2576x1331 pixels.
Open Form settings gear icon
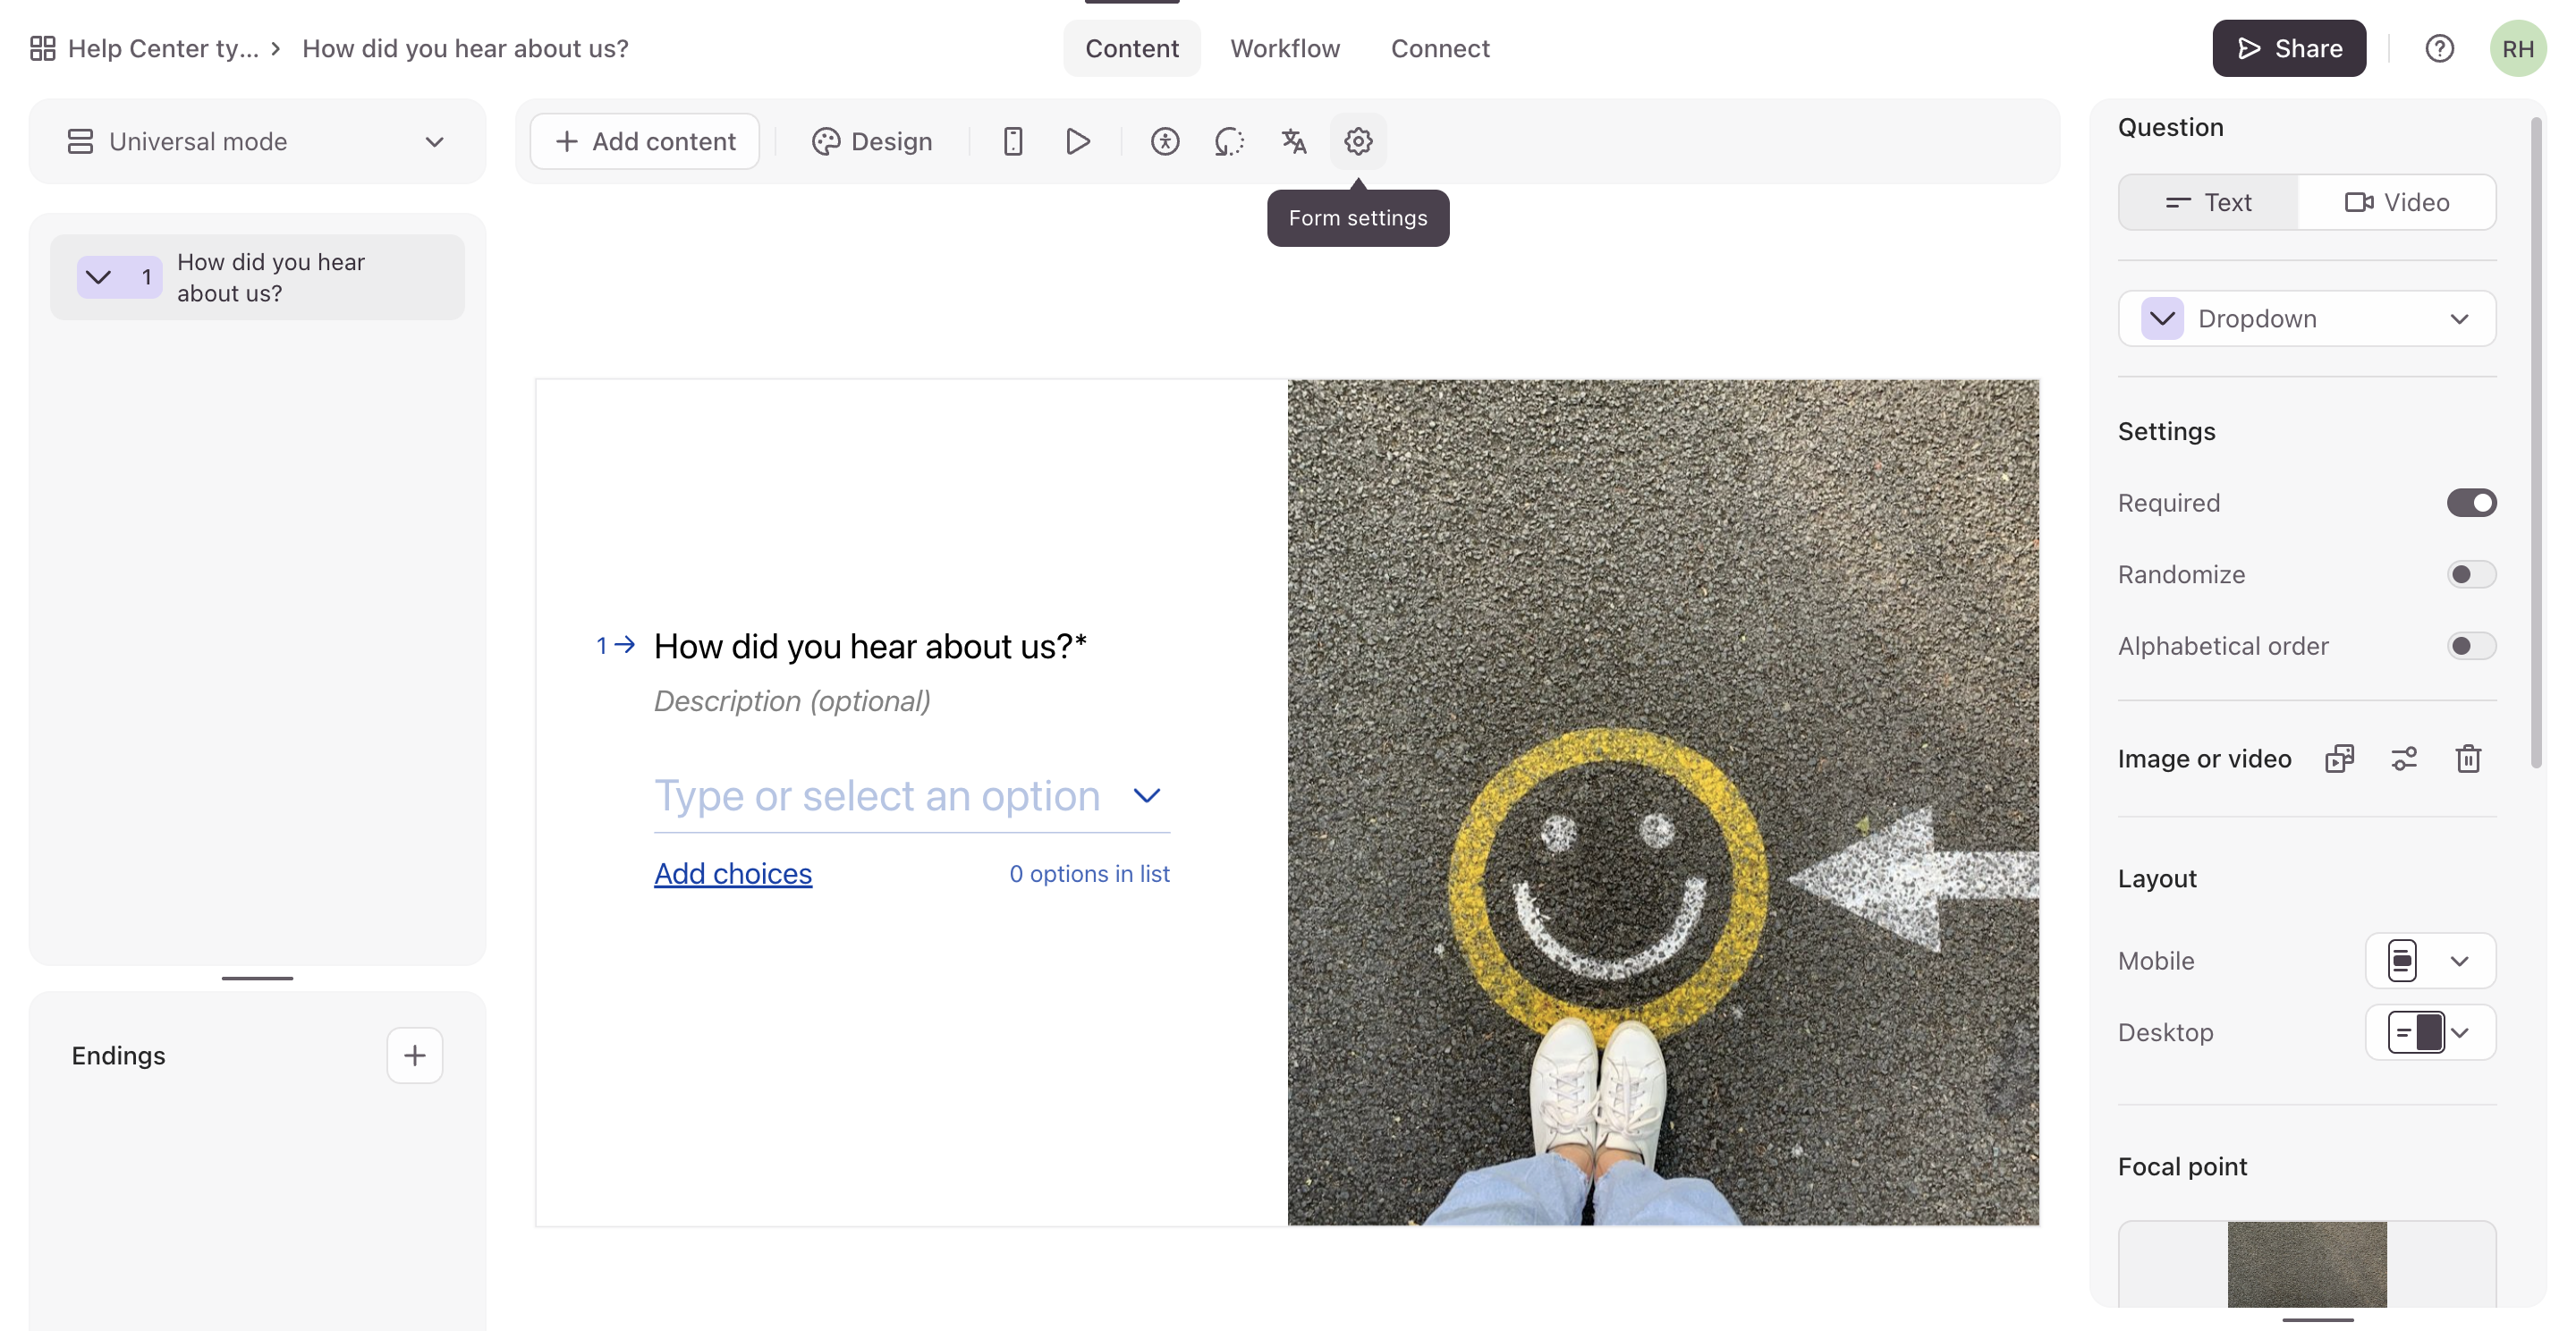pyautogui.click(x=1358, y=141)
